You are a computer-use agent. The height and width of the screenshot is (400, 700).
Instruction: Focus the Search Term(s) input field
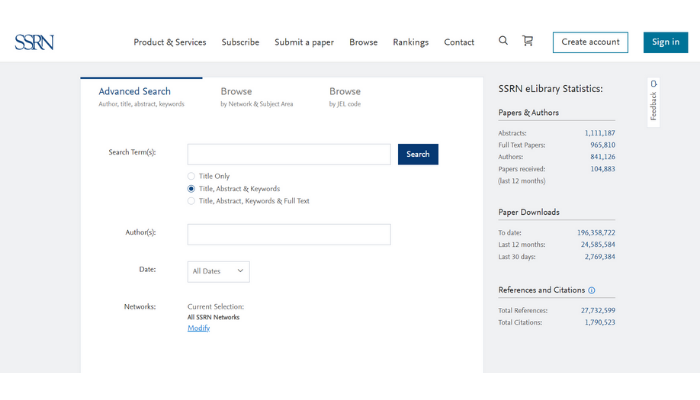pos(289,154)
